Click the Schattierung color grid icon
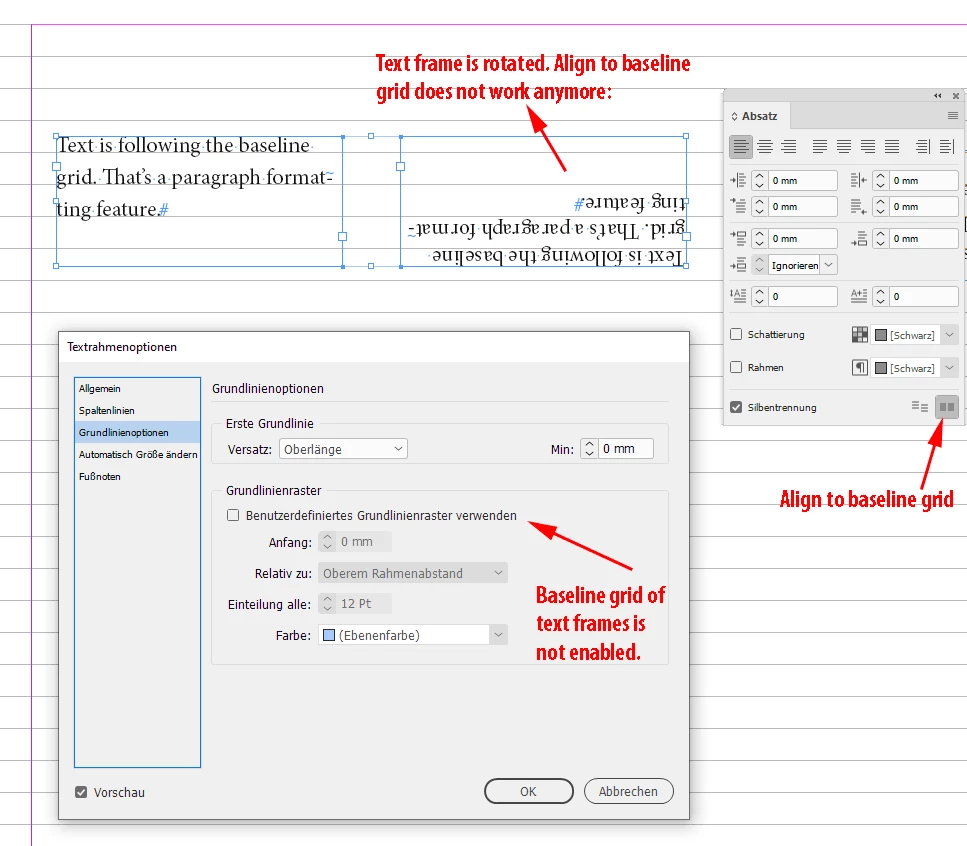Screen dimensions: 967x846 [x=860, y=335]
